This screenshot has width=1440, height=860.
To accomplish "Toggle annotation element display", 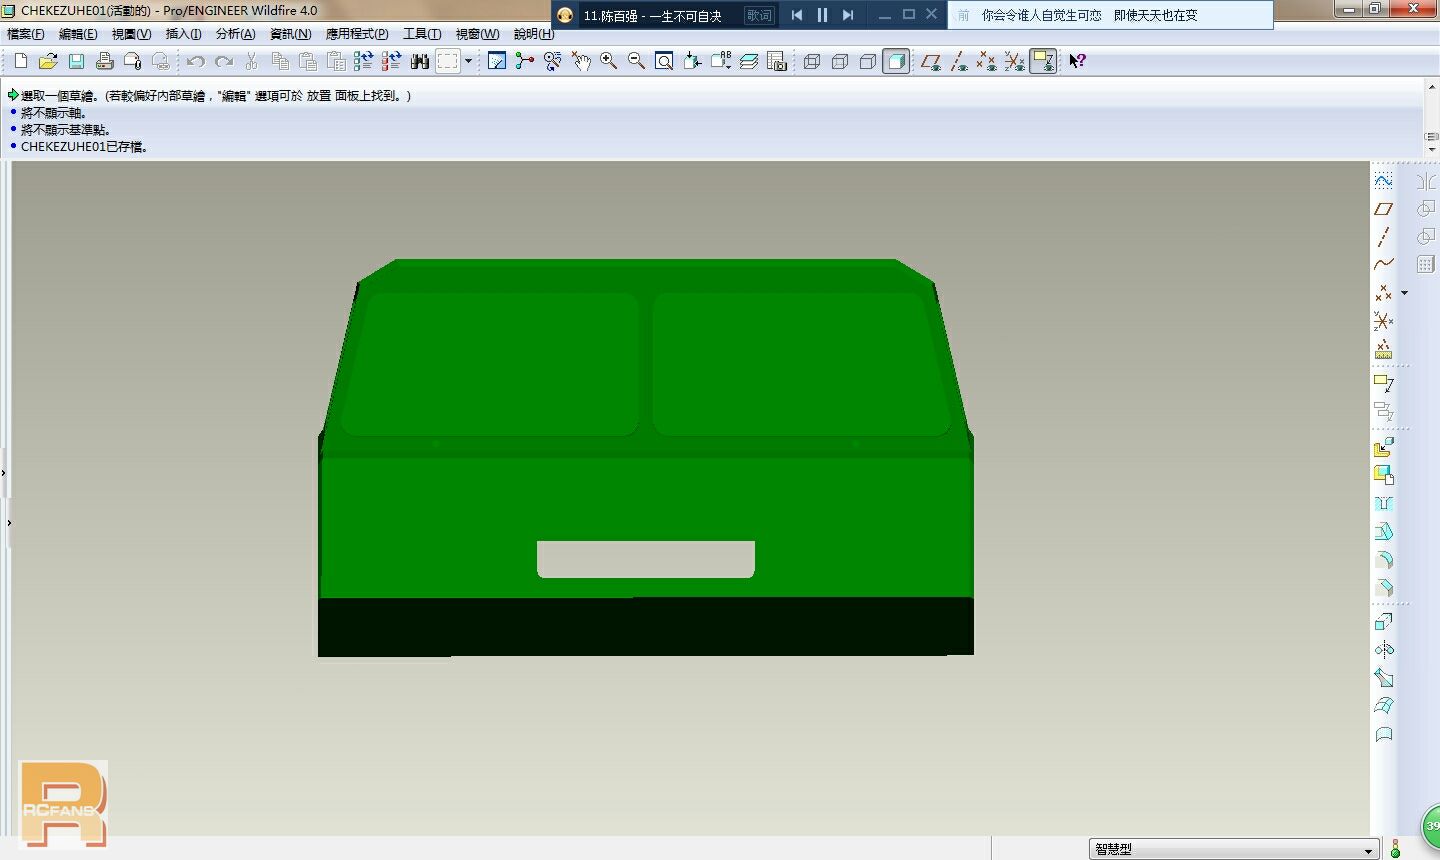I will [x=1043, y=62].
